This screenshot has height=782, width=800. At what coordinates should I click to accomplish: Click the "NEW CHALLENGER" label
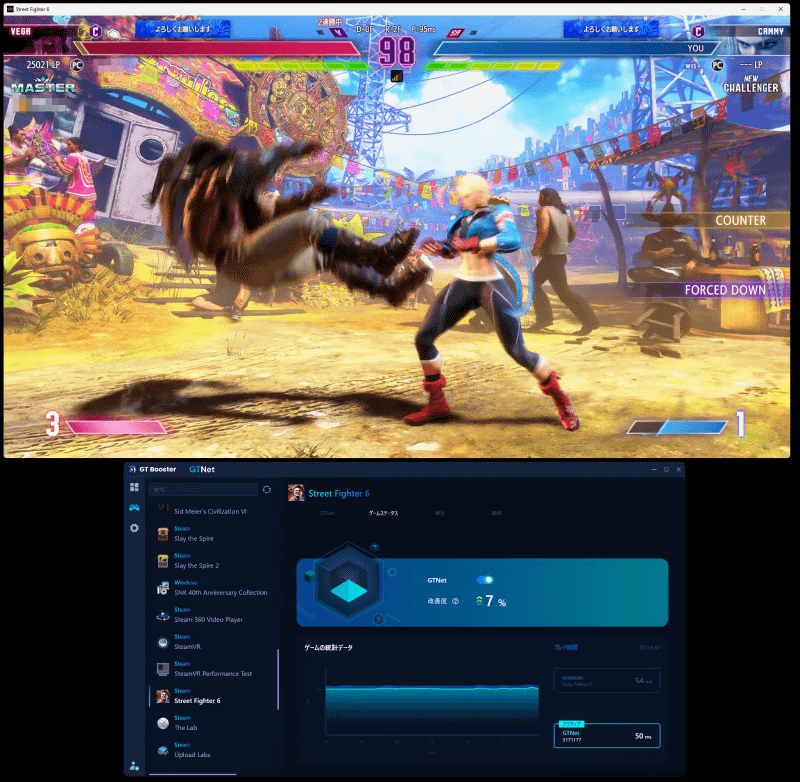[751, 84]
